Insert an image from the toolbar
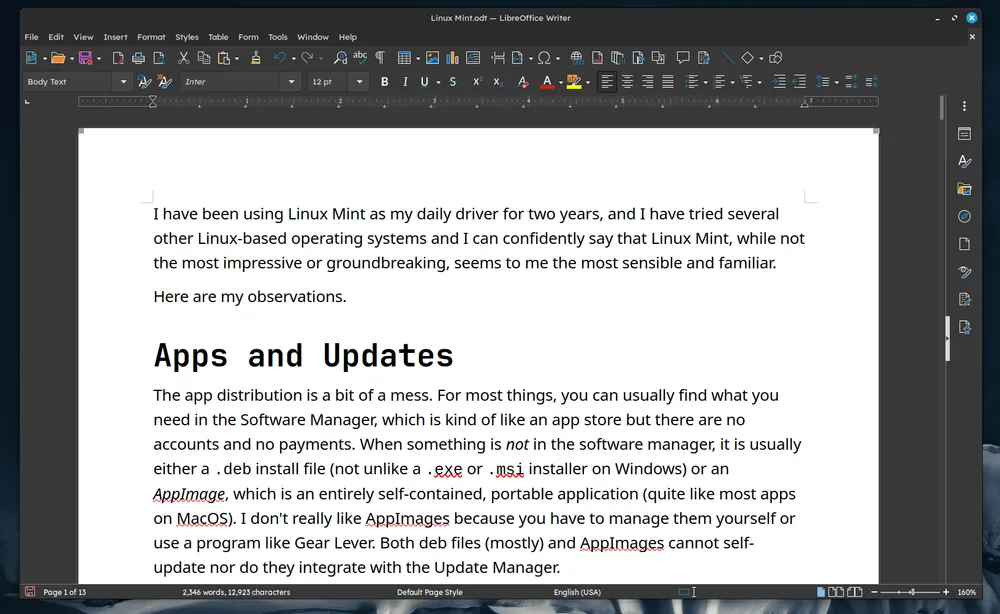The width and height of the screenshot is (1000, 614). tap(435, 57)
